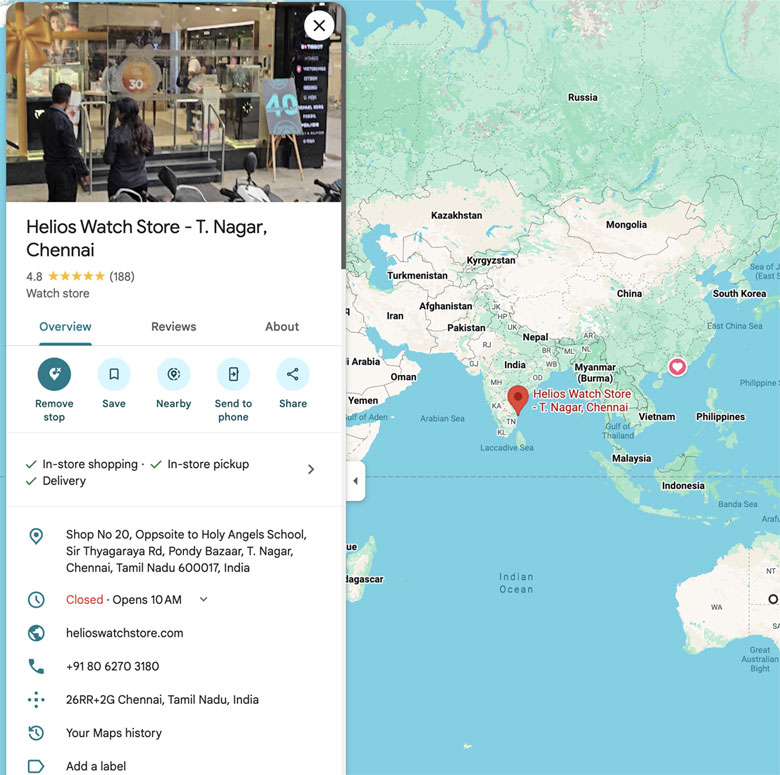The image size is (780, 775).
Task: Click the phone number icon
Action: coord(36,666)
